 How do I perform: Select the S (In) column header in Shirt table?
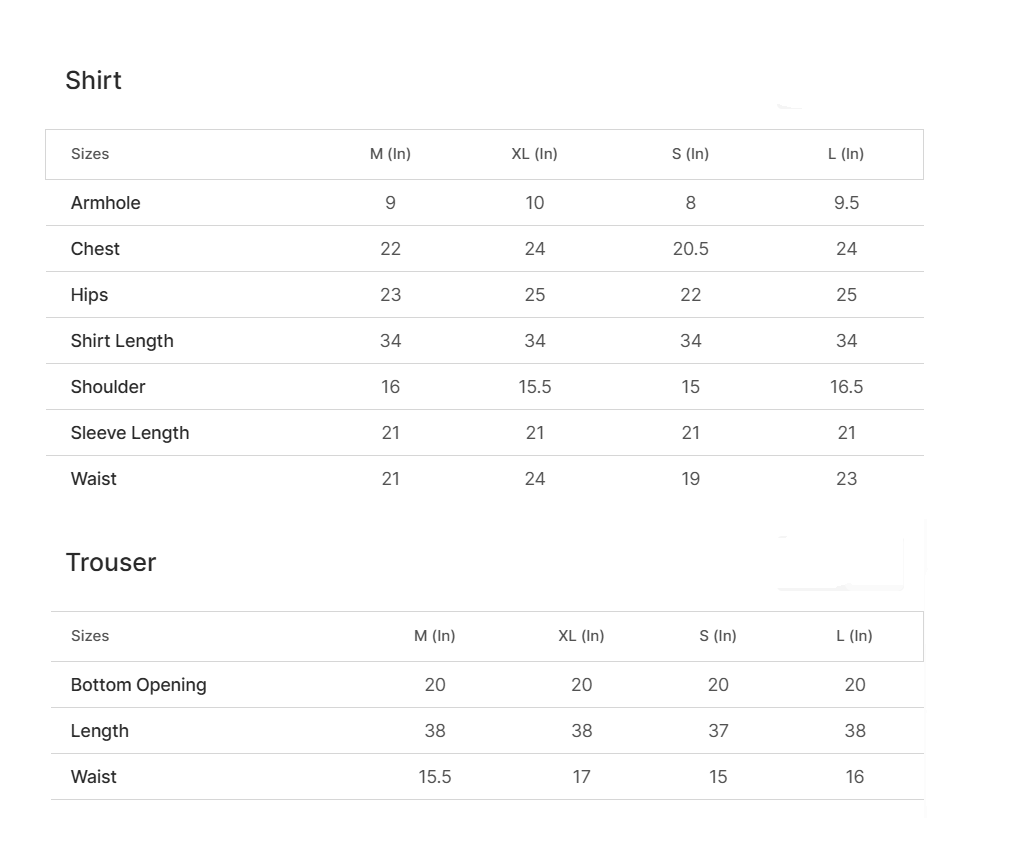(x=690, y=154)
